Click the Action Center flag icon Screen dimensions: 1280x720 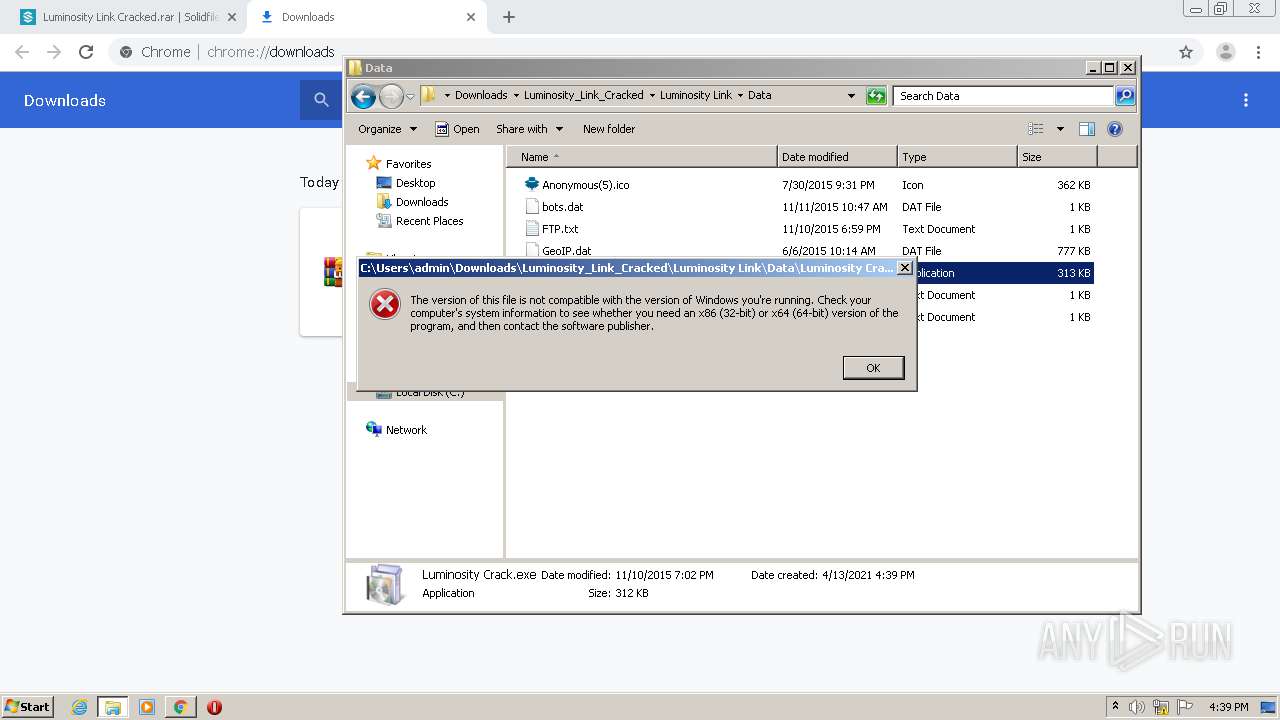[x=1184, y=707]
